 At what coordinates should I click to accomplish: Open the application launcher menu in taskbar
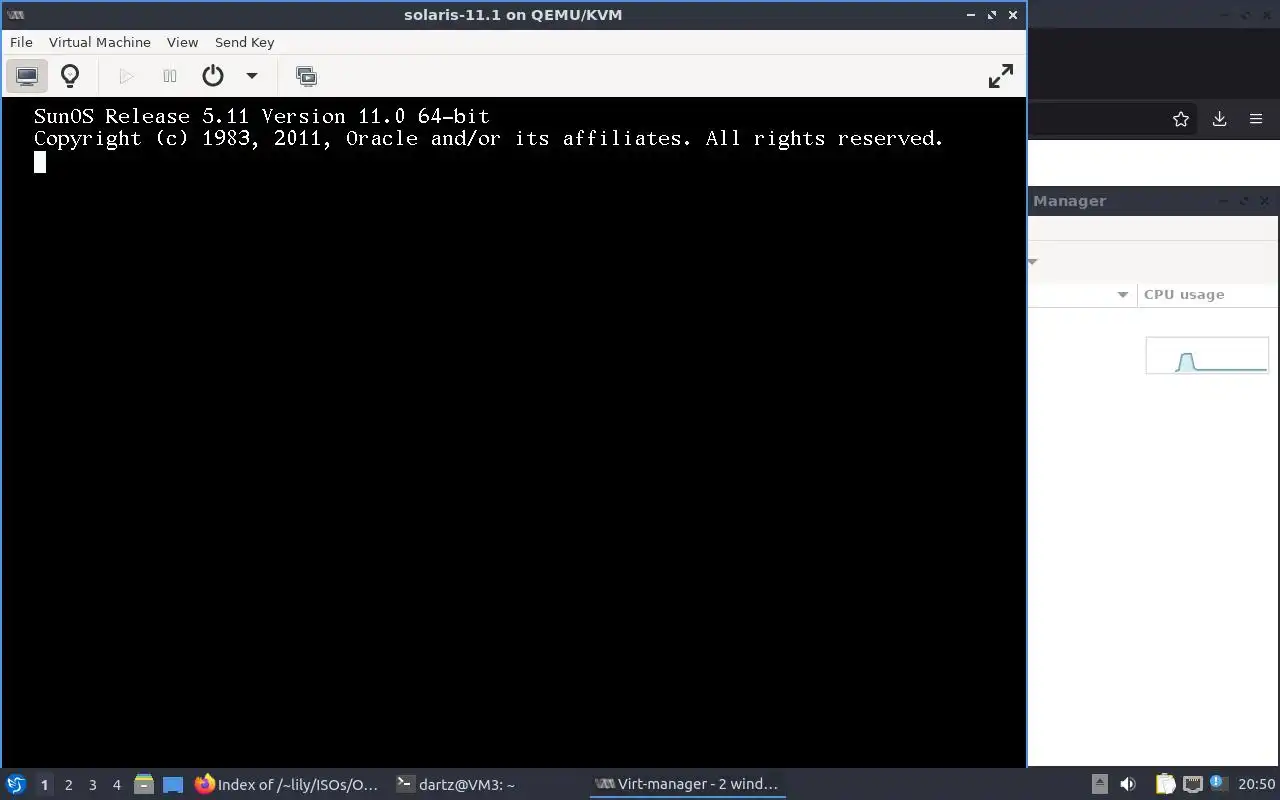15,784
